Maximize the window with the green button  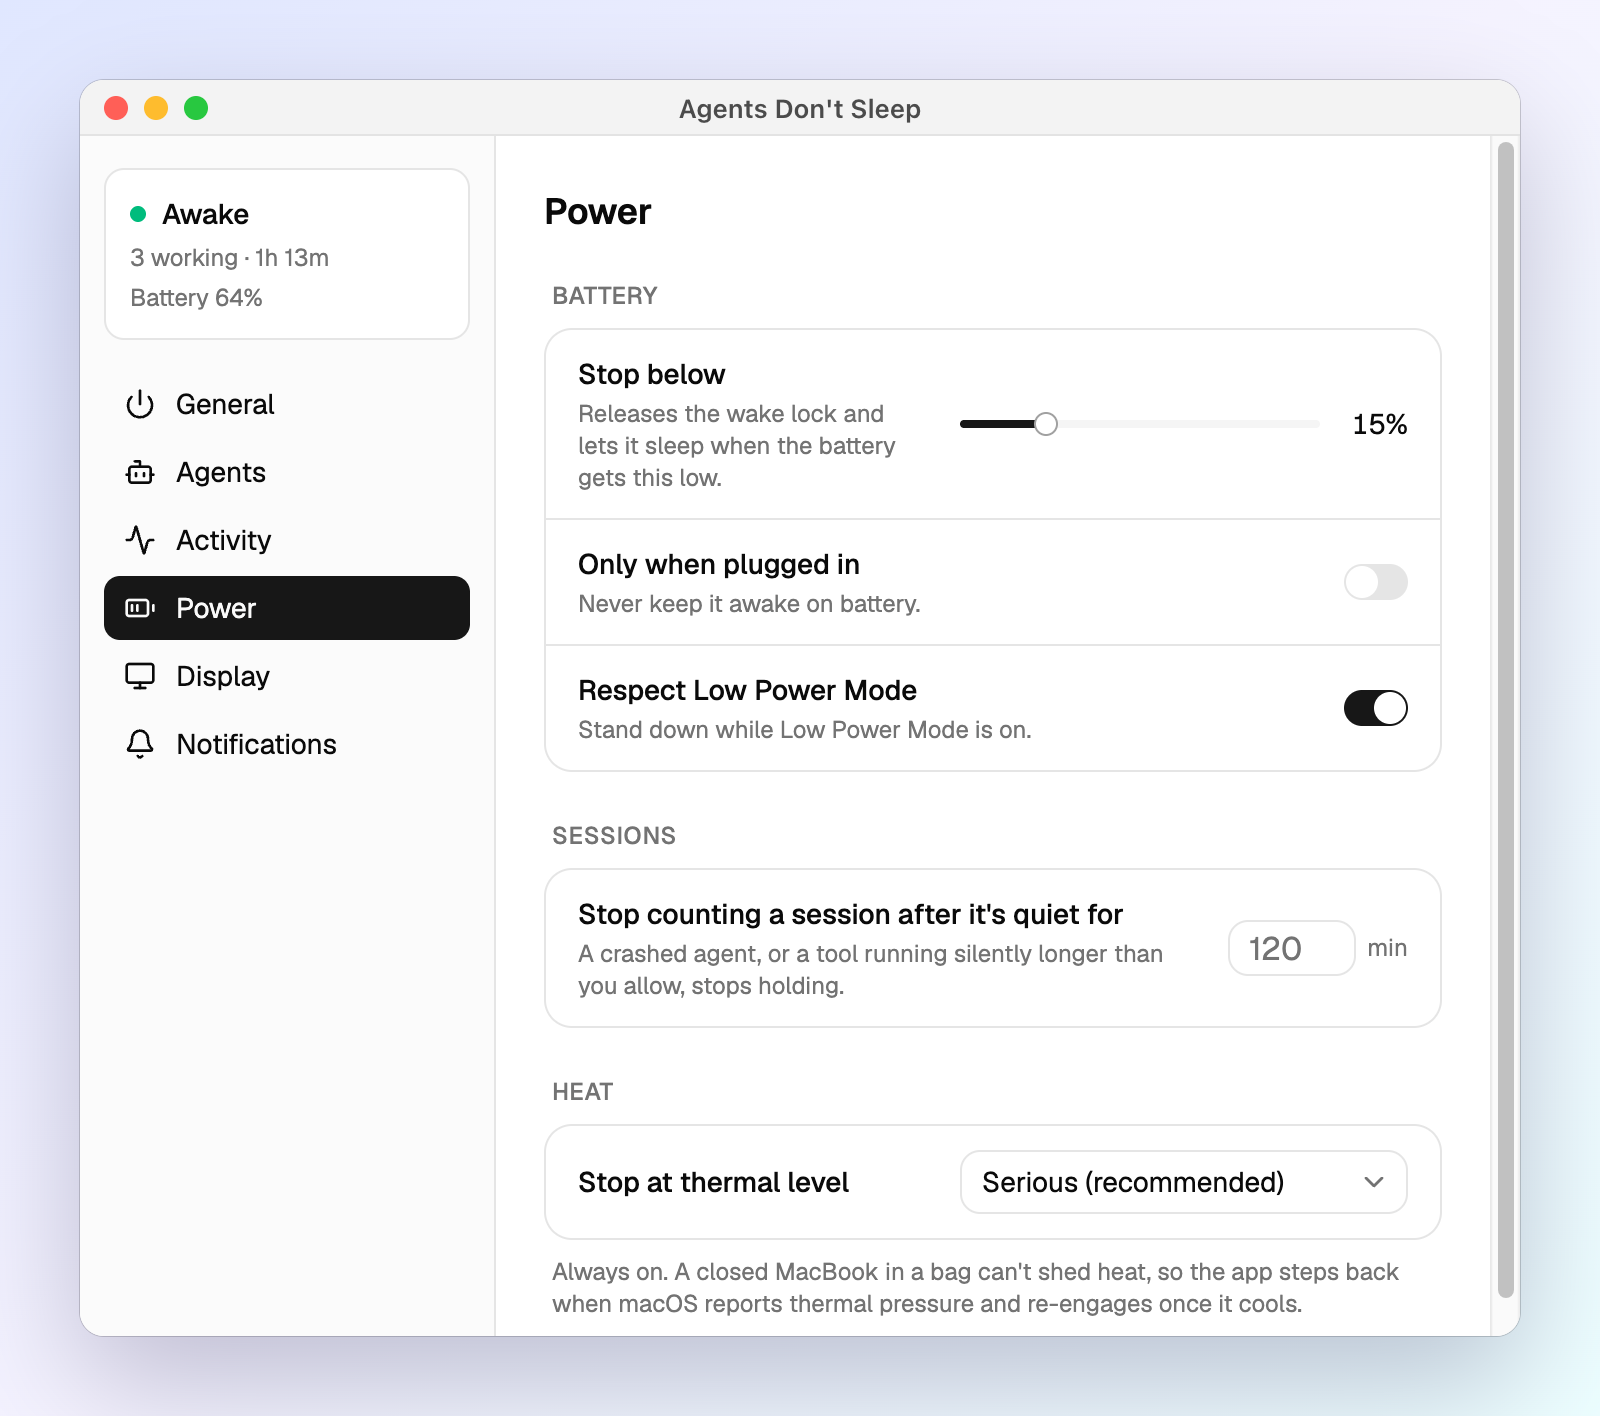196,108
